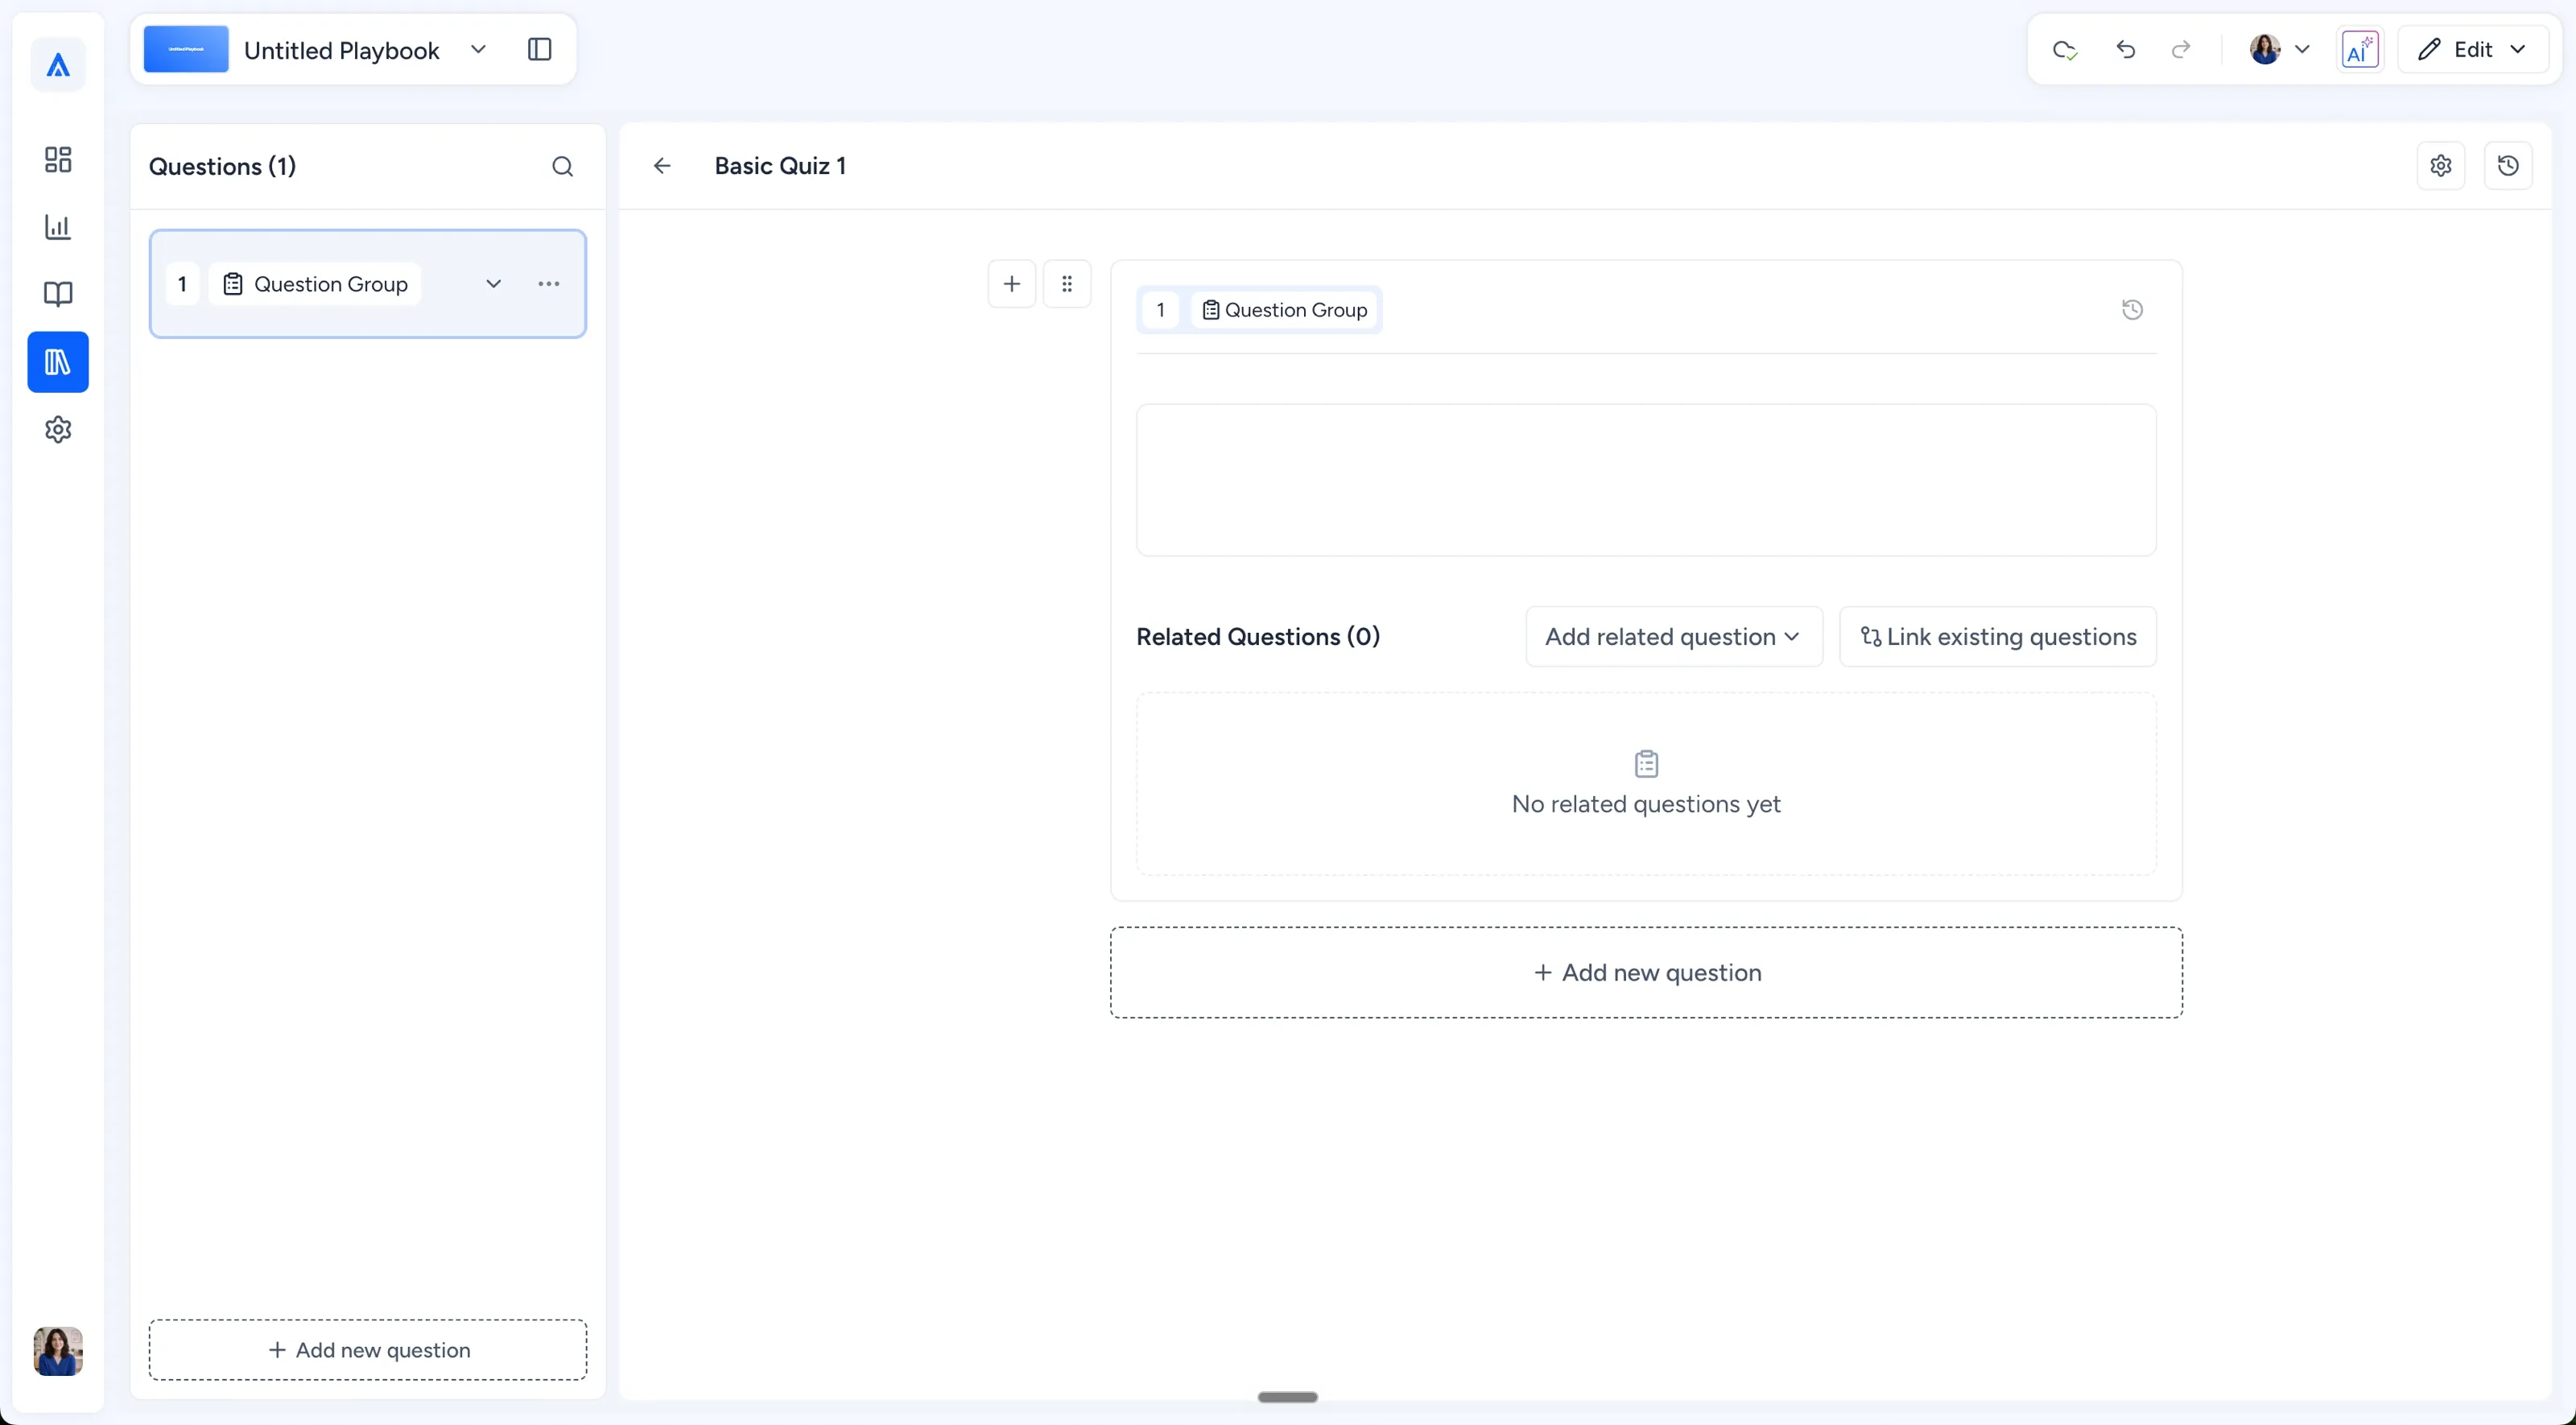The width and height of the screenshot is (2576, 1425).
Task: Open the sidebar settings gear
Action: 58,429
